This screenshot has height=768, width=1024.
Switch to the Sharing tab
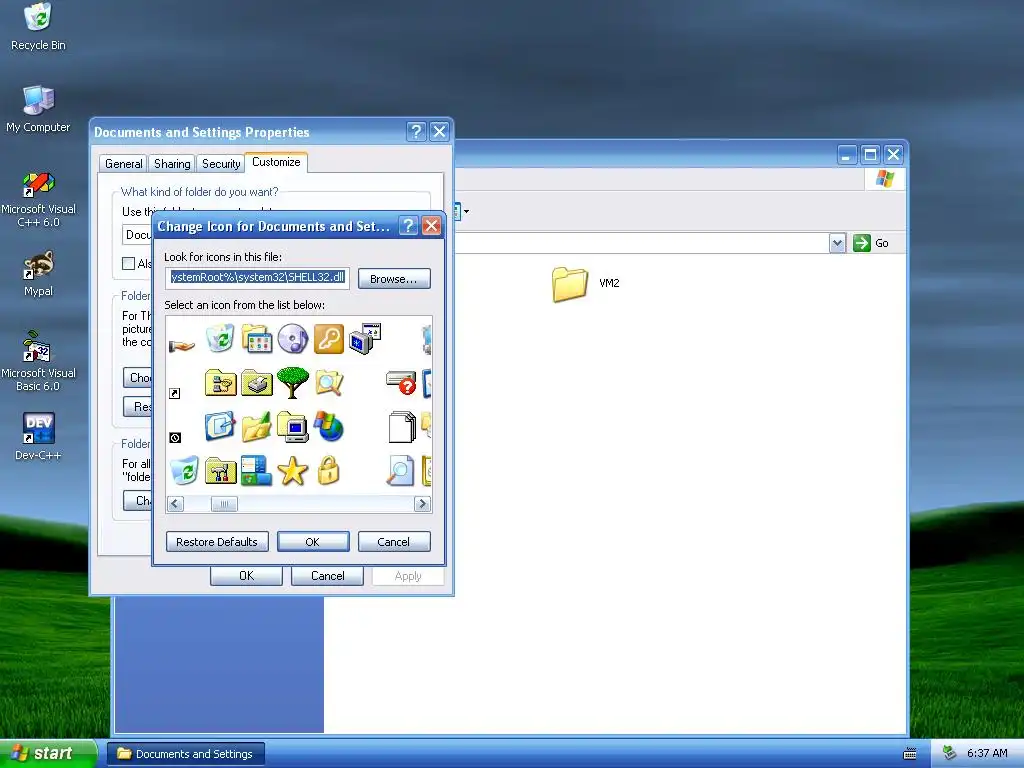pyautogui.click(x=172, y=164)
